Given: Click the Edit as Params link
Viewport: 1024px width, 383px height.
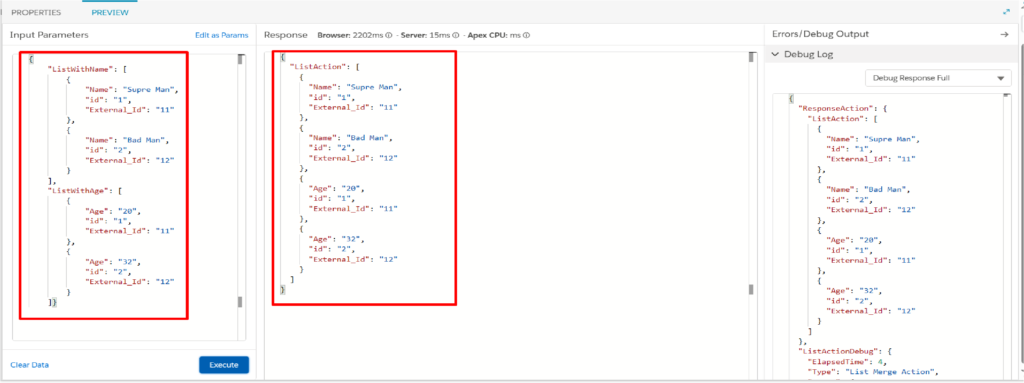Looking at the screenshot, I should [x=221, y=35].
